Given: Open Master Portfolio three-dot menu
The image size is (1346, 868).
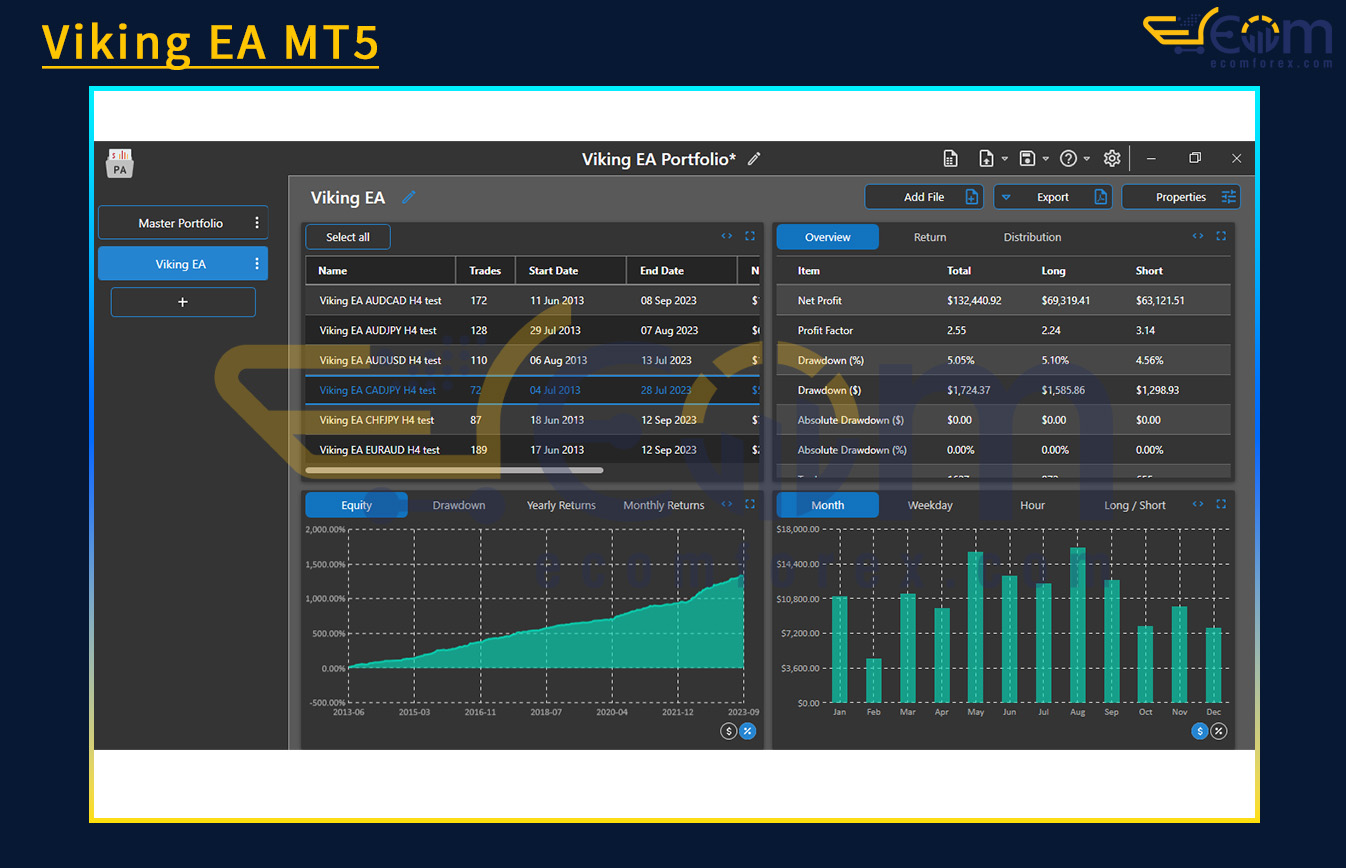Looking at the screenshot, I should (x=257, y=223).
